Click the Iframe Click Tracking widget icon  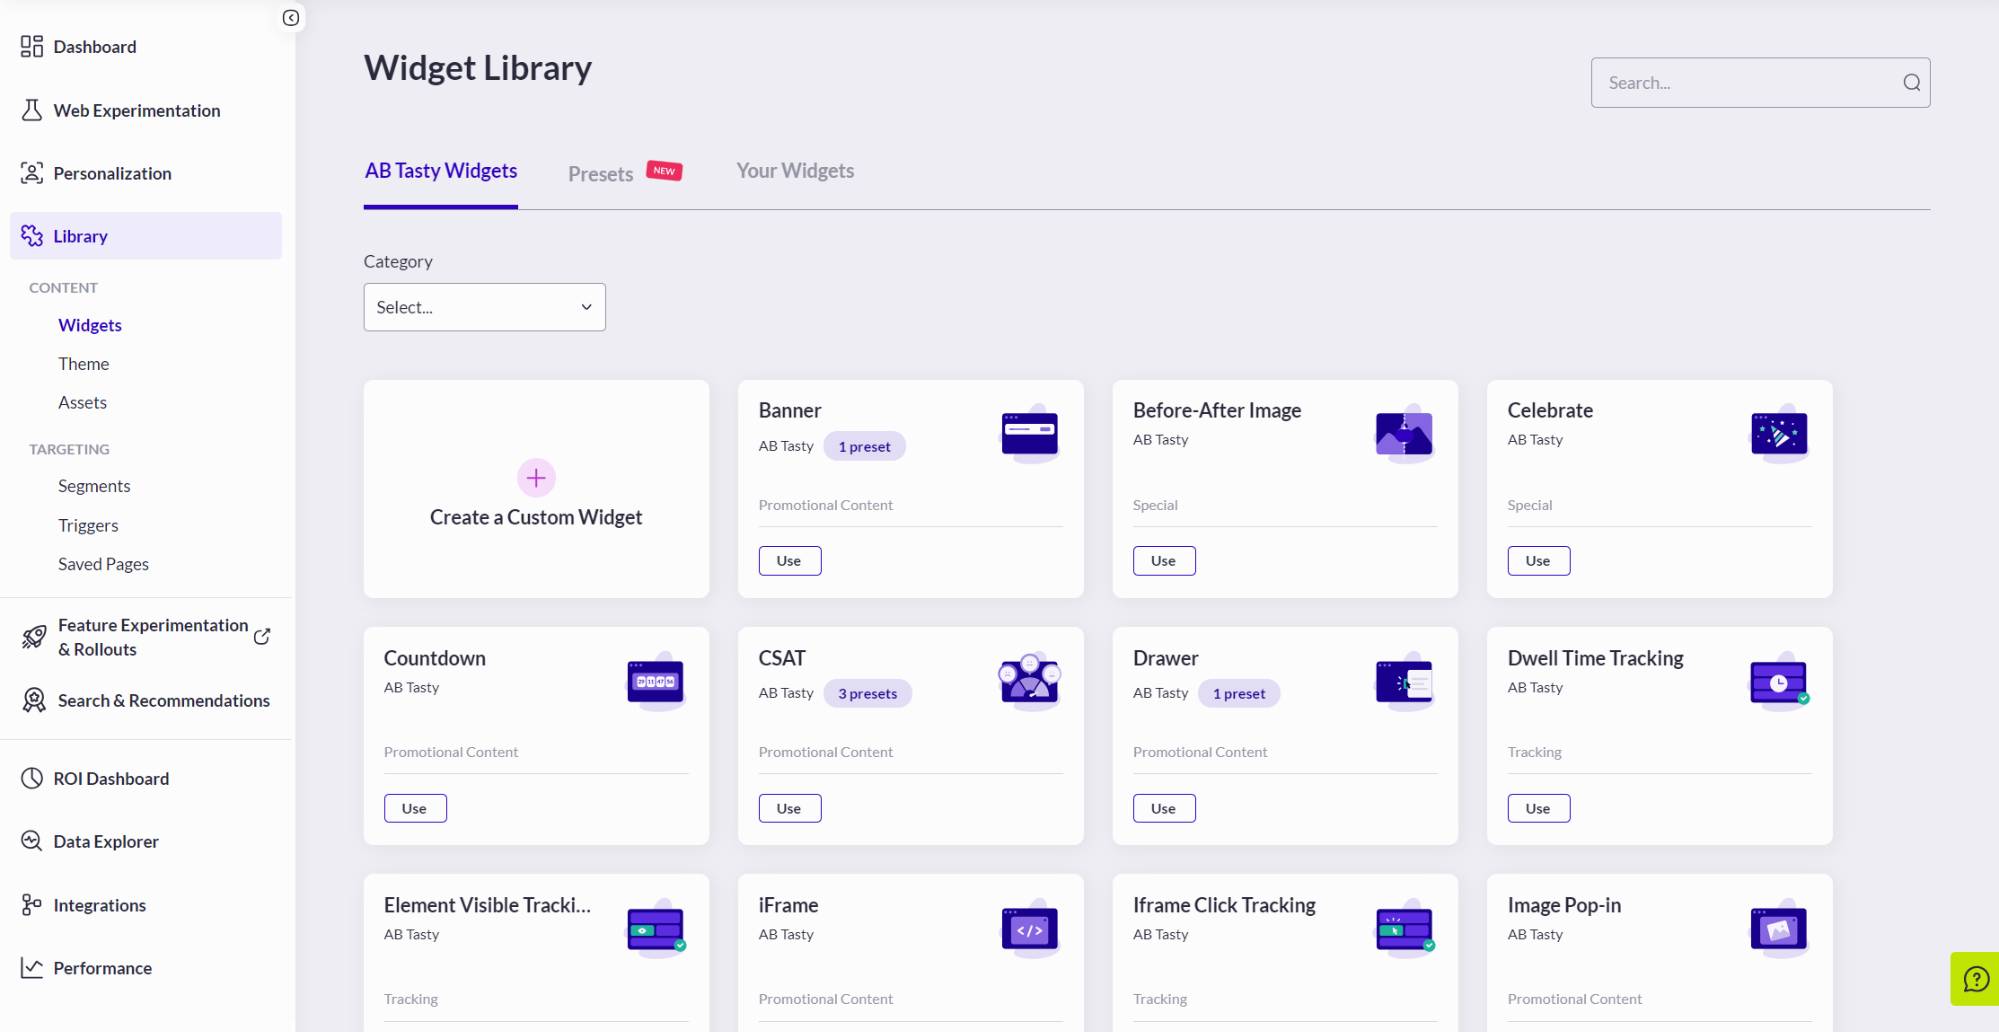click(1404, 928)
